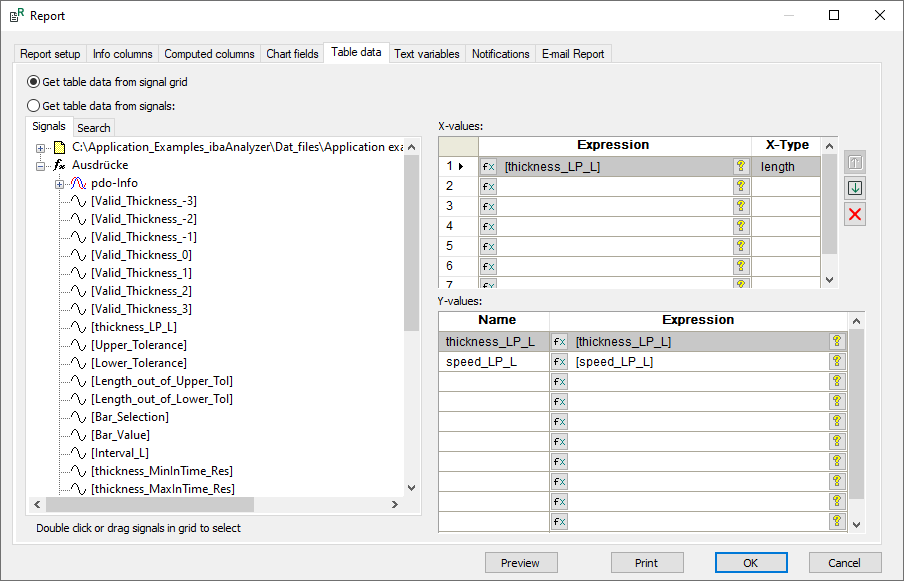The height and width of the screenshot is (581, 904).
Task: Open help icon for speed_LP_L Y-value row
Action: pyautogui.click(x=837, y=361)
